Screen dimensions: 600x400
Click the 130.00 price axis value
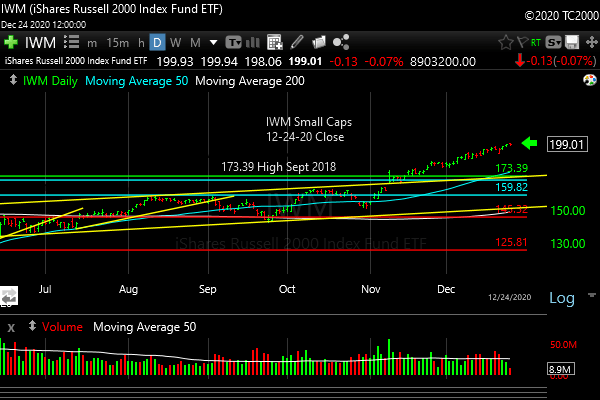(x=568, y=243)
